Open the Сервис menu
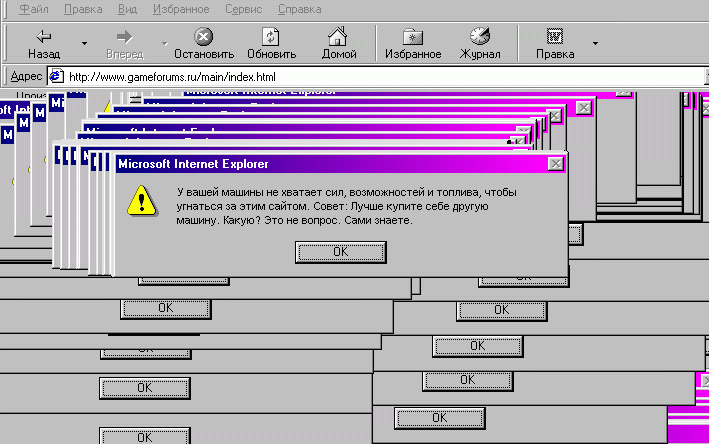Viewport: 709px width, 444px height. pos(243,8)
